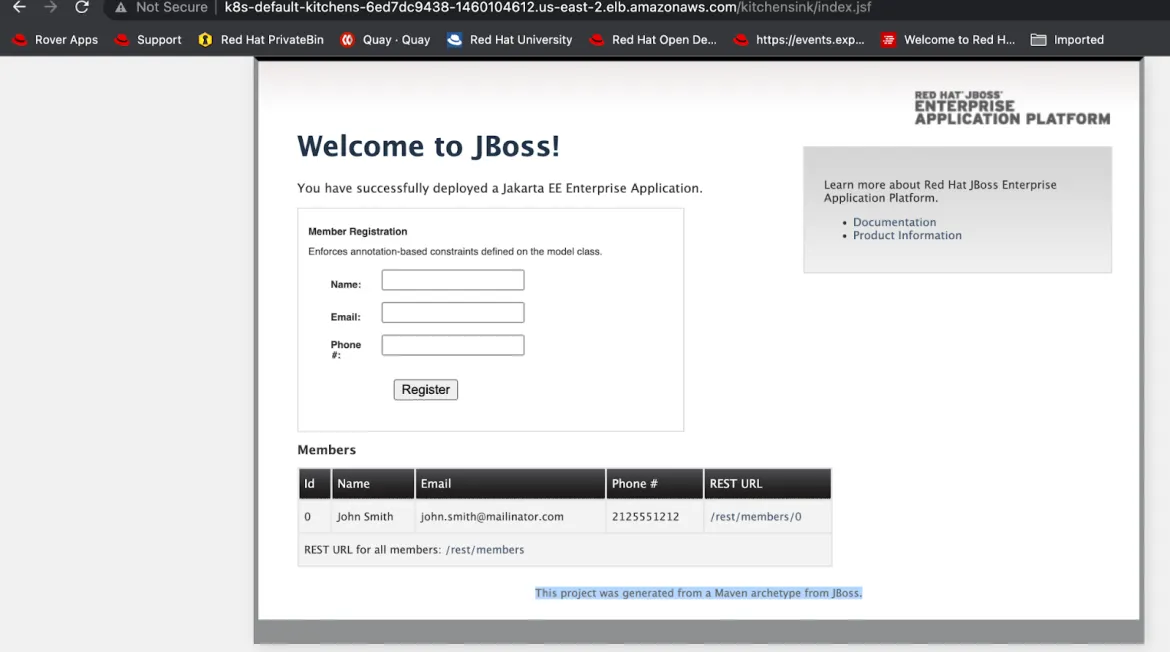
Task: Click the Register button
Action: point(425,389)
